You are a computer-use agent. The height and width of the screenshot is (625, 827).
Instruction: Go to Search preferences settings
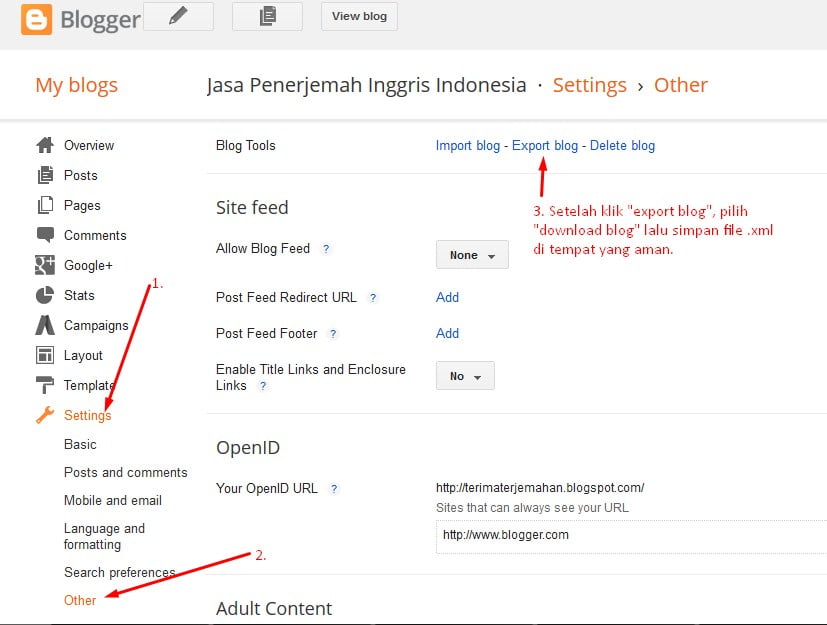pyautogui.click(x=119, y=572)
